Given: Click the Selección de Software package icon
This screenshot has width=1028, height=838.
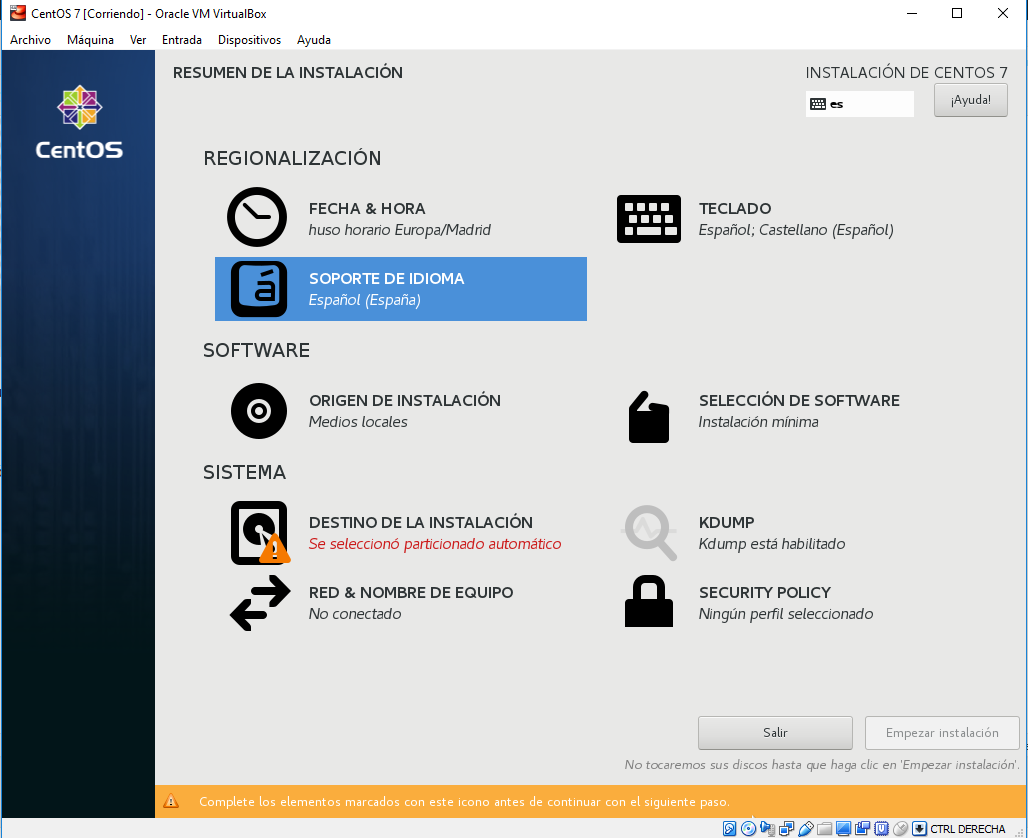Looking at the screenshot, I should coord(648,416).
